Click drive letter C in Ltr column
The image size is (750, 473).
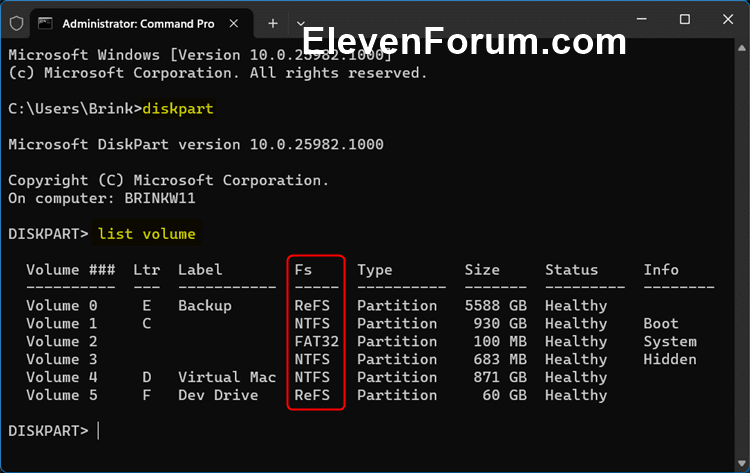point(147,323)
